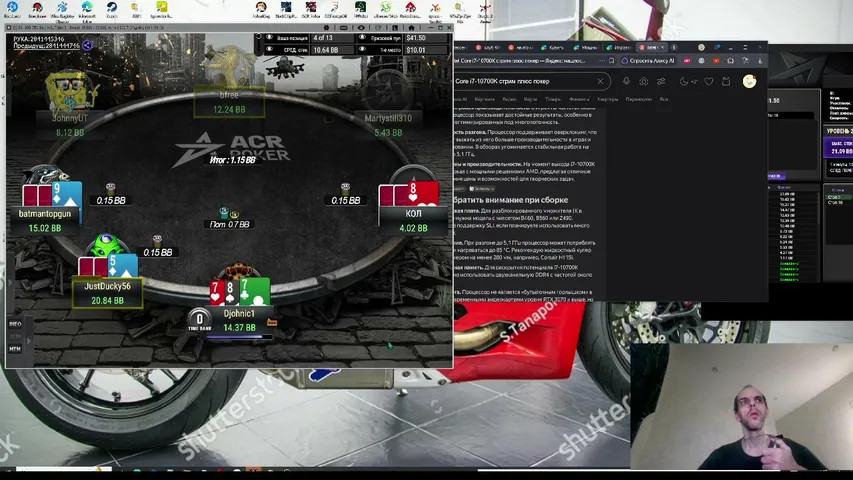
Task: Switch to the 'Картинки' search tab
Action: pyautogui.click(x=485, y=99)
